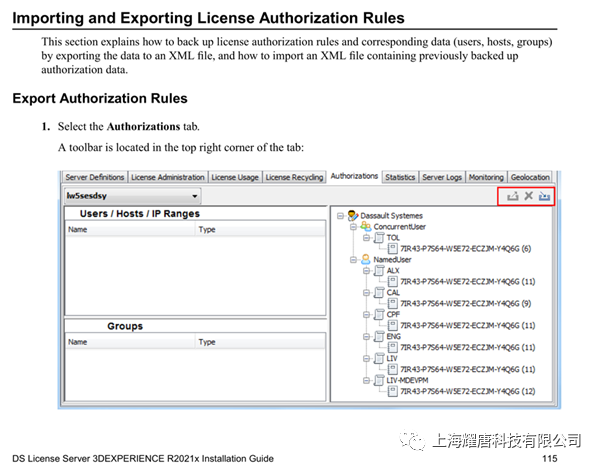Collapse the NamedUser tree node

pyautogui.click(x=353, y=260)
